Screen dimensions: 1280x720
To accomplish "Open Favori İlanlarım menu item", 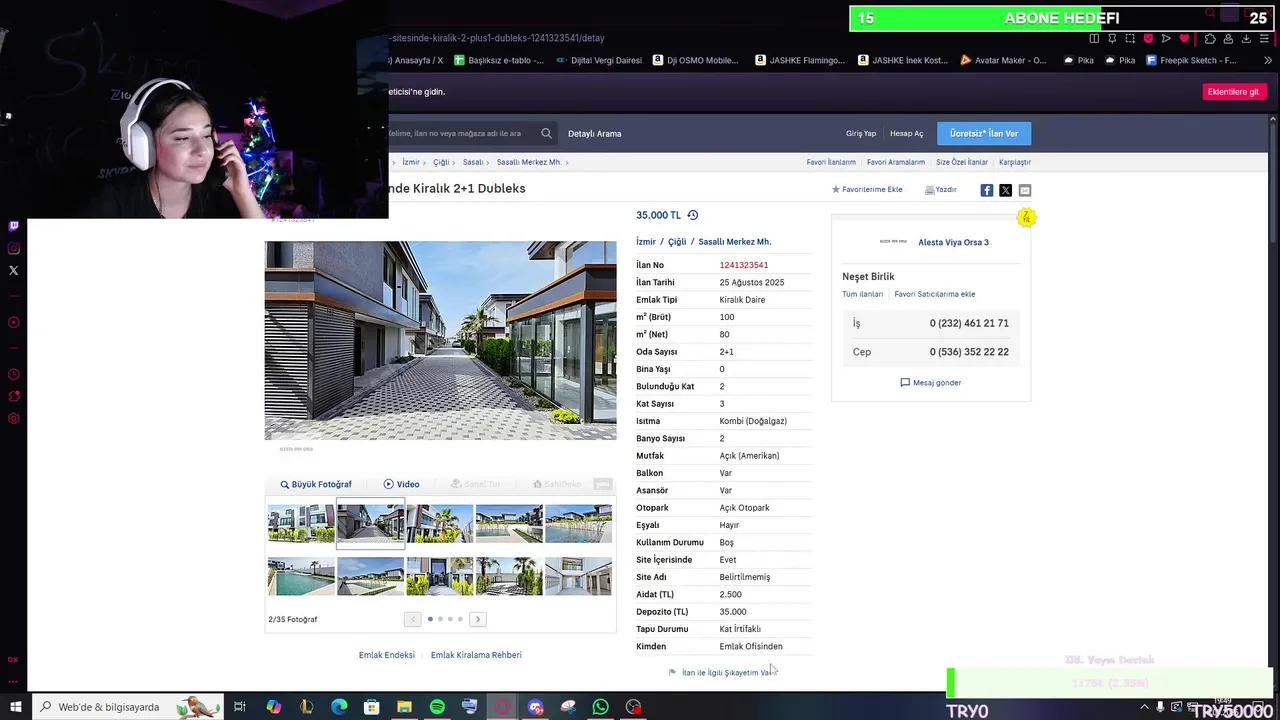I will 831,162.
